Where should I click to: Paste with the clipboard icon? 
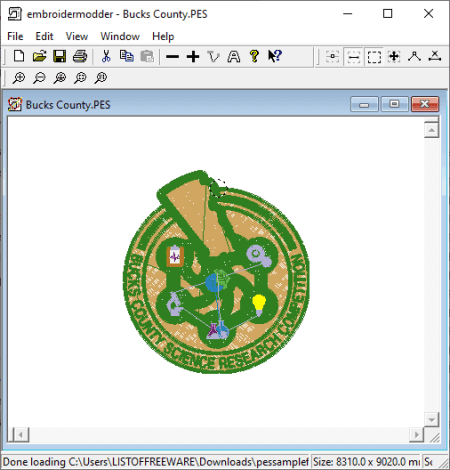click(147, 56)
